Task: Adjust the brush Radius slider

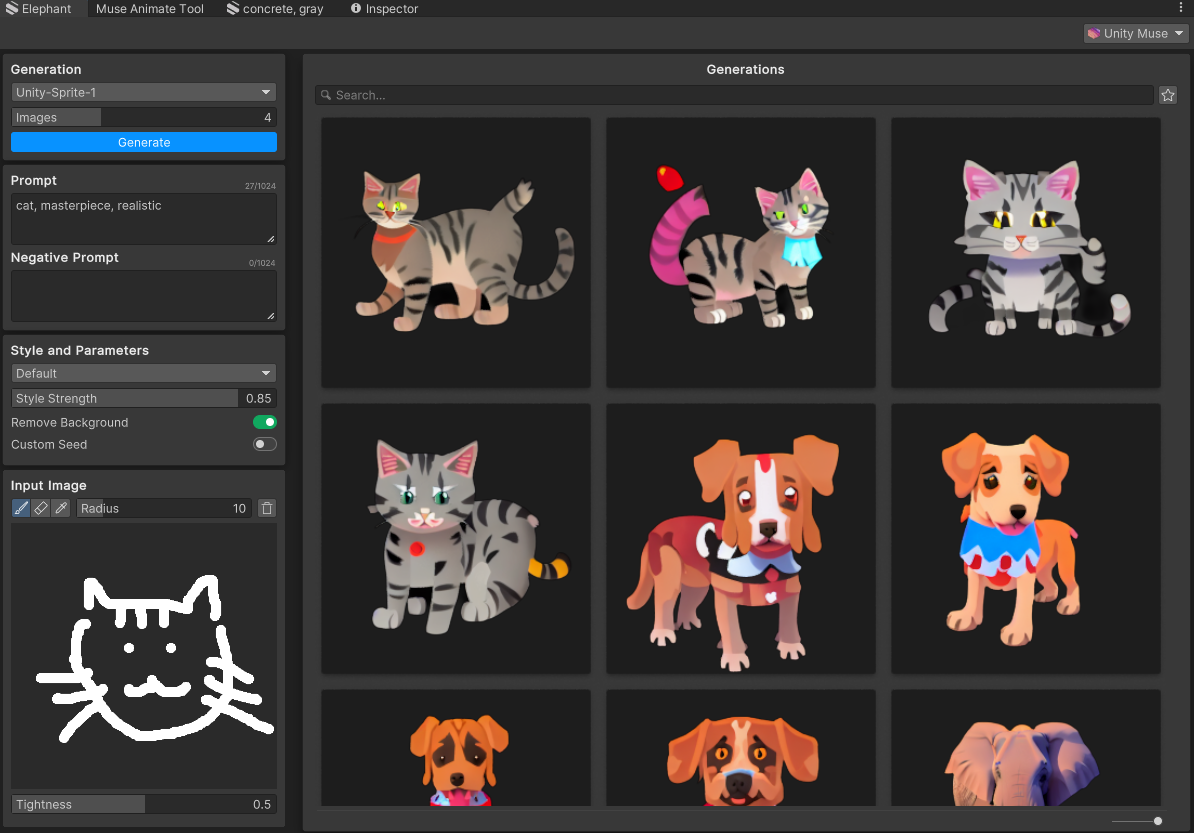Action: click(164, 508)
